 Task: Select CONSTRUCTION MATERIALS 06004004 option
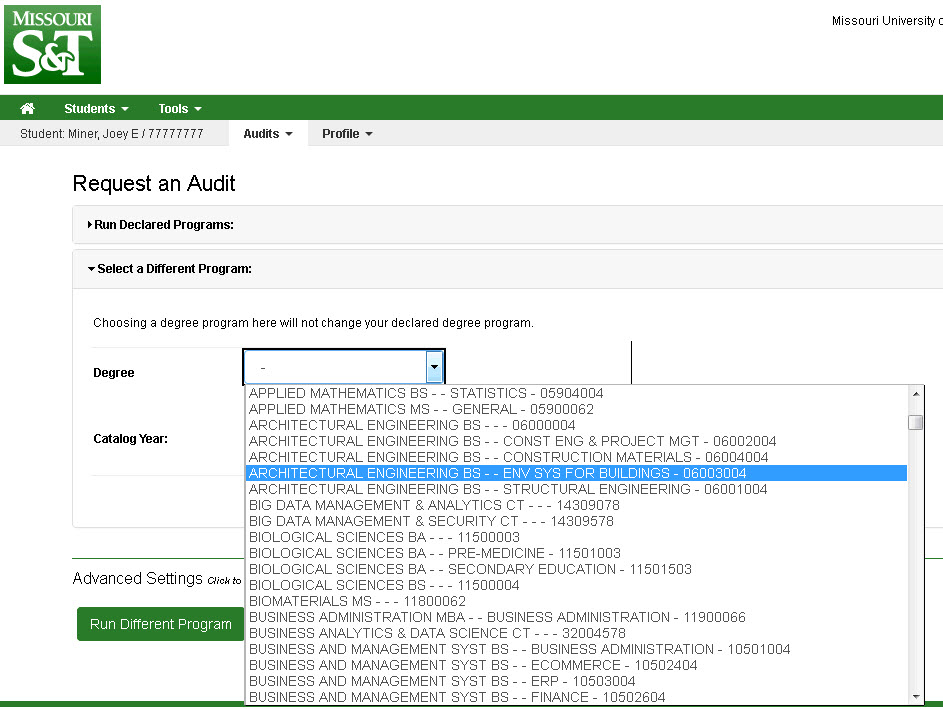click(576, 457)
